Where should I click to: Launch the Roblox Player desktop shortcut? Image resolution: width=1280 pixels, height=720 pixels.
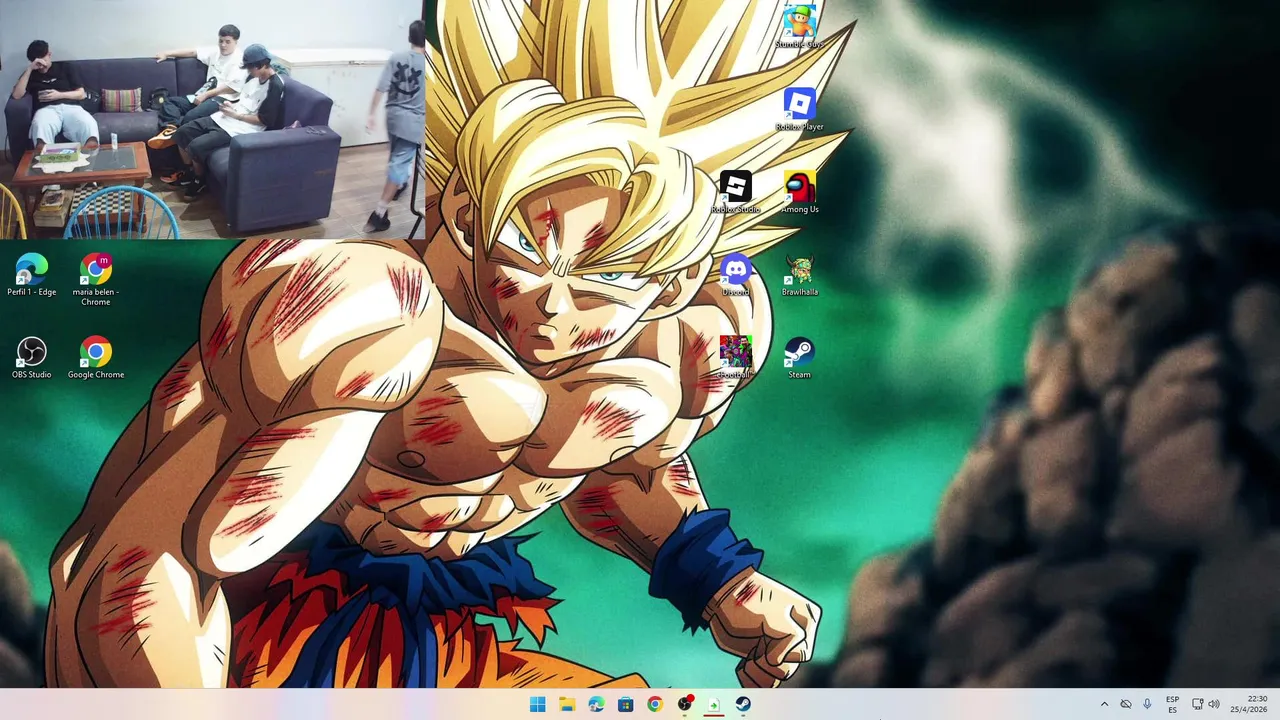coord(799,110)
